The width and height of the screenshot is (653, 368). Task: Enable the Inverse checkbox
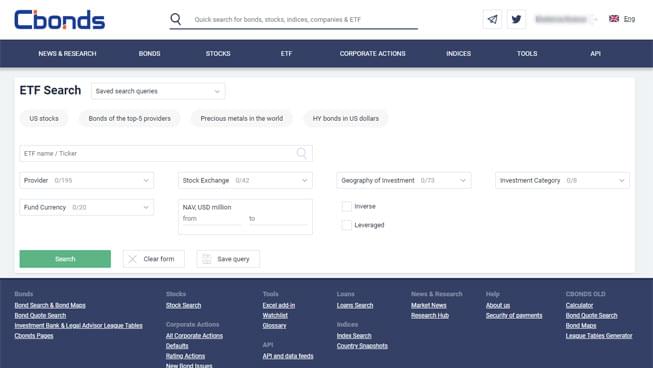coord(346,206)
